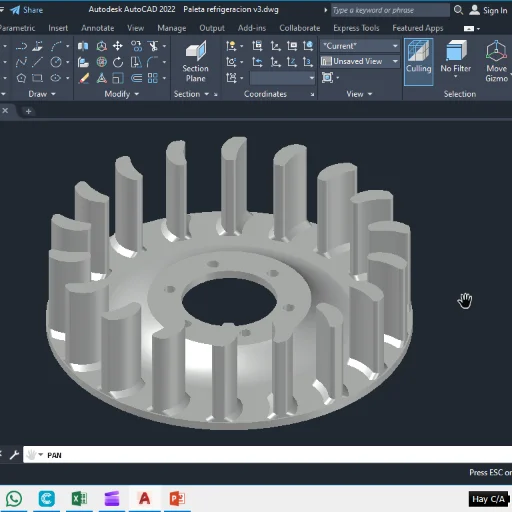Screen dimensions: 512x512
Task: Select the Circle draw tool
Action: pyautogui.click(x=56, y=62)
